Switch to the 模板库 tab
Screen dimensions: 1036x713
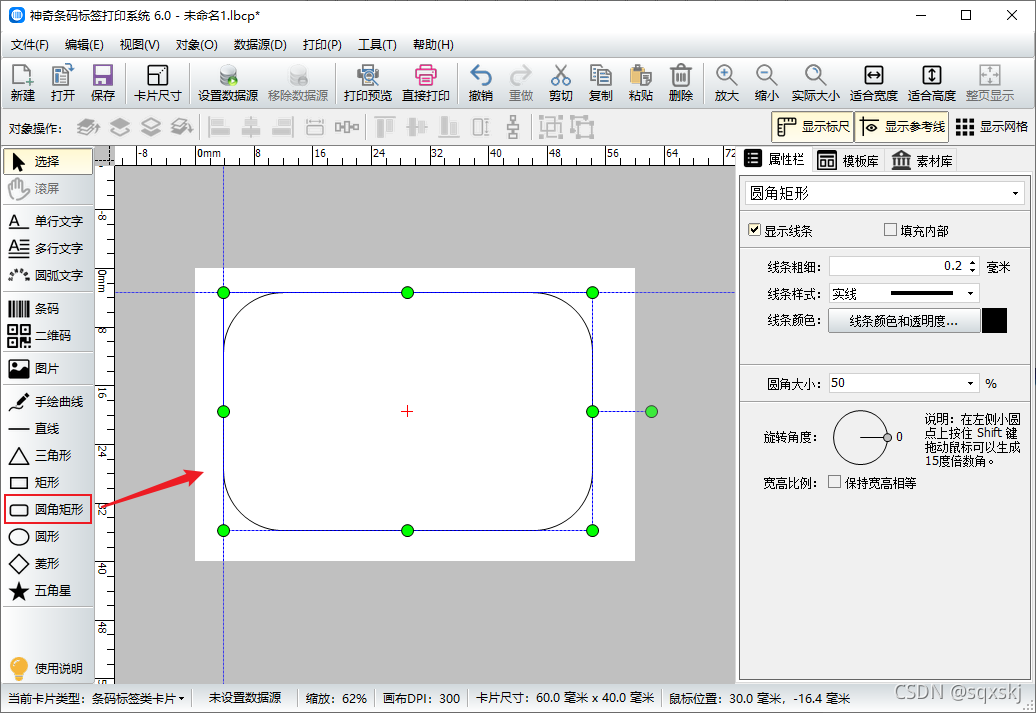[848, 161]
